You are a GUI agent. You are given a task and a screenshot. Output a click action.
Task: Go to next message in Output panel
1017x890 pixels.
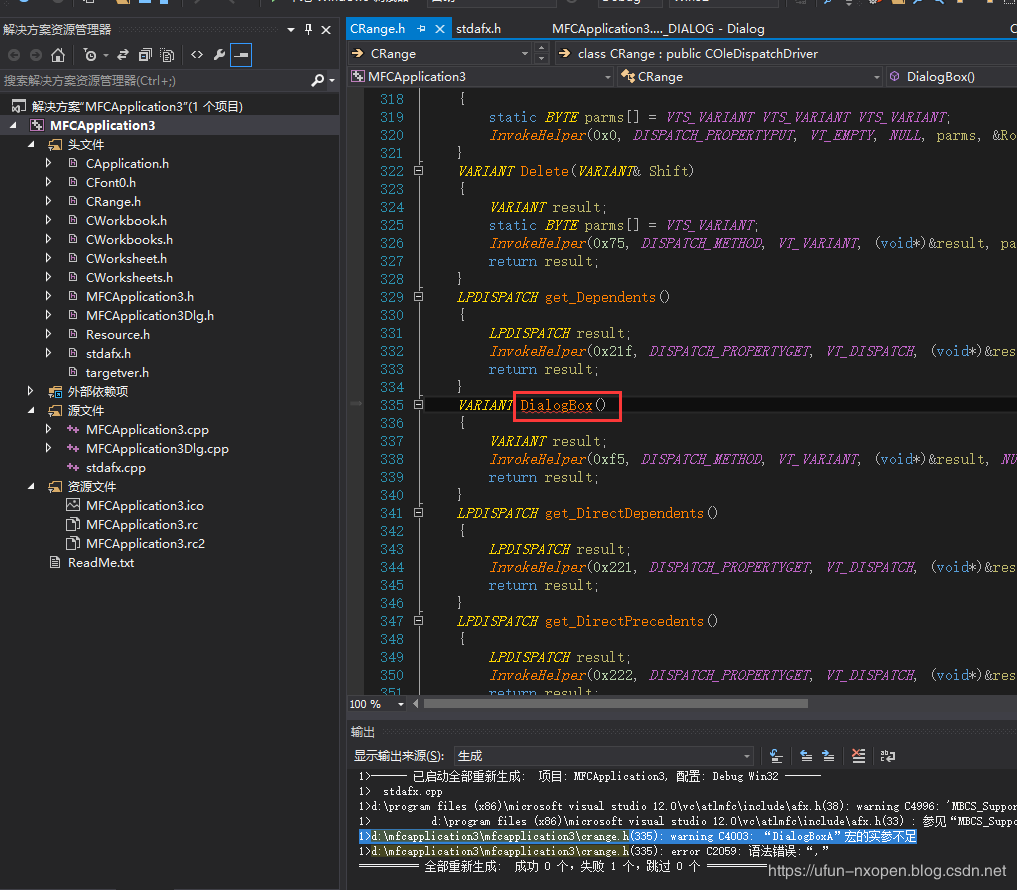(x=828, y=756)
